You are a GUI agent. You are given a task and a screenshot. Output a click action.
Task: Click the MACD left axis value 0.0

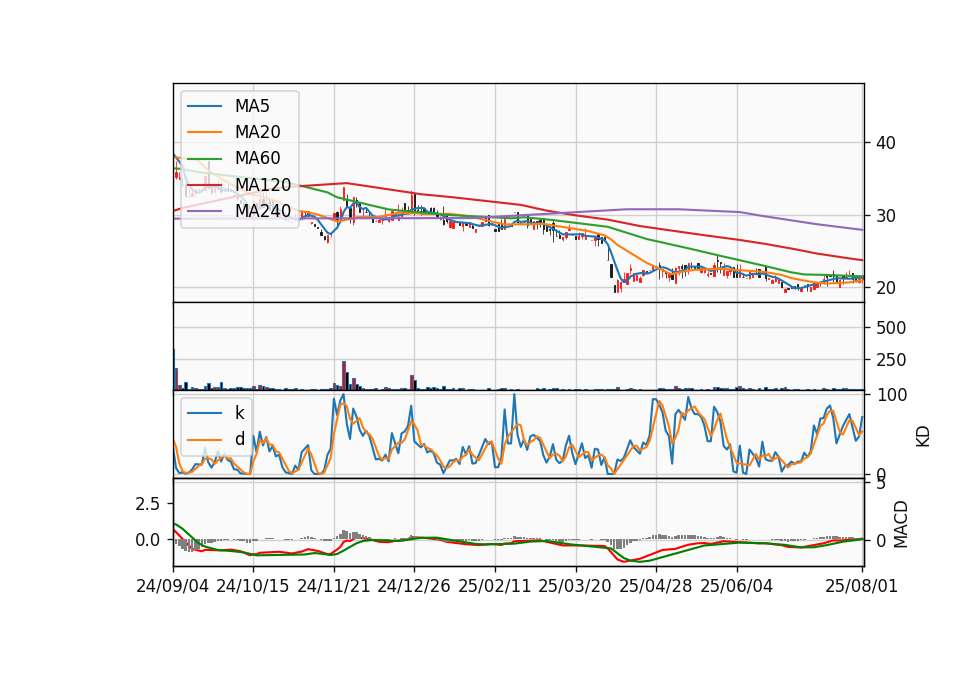(147, 540)
